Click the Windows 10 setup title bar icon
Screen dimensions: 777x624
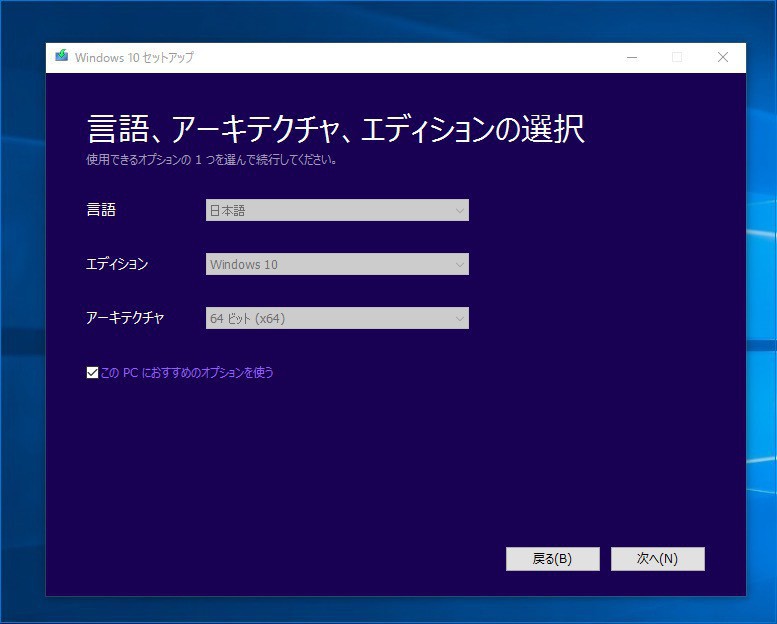click(x=61, y=56)
